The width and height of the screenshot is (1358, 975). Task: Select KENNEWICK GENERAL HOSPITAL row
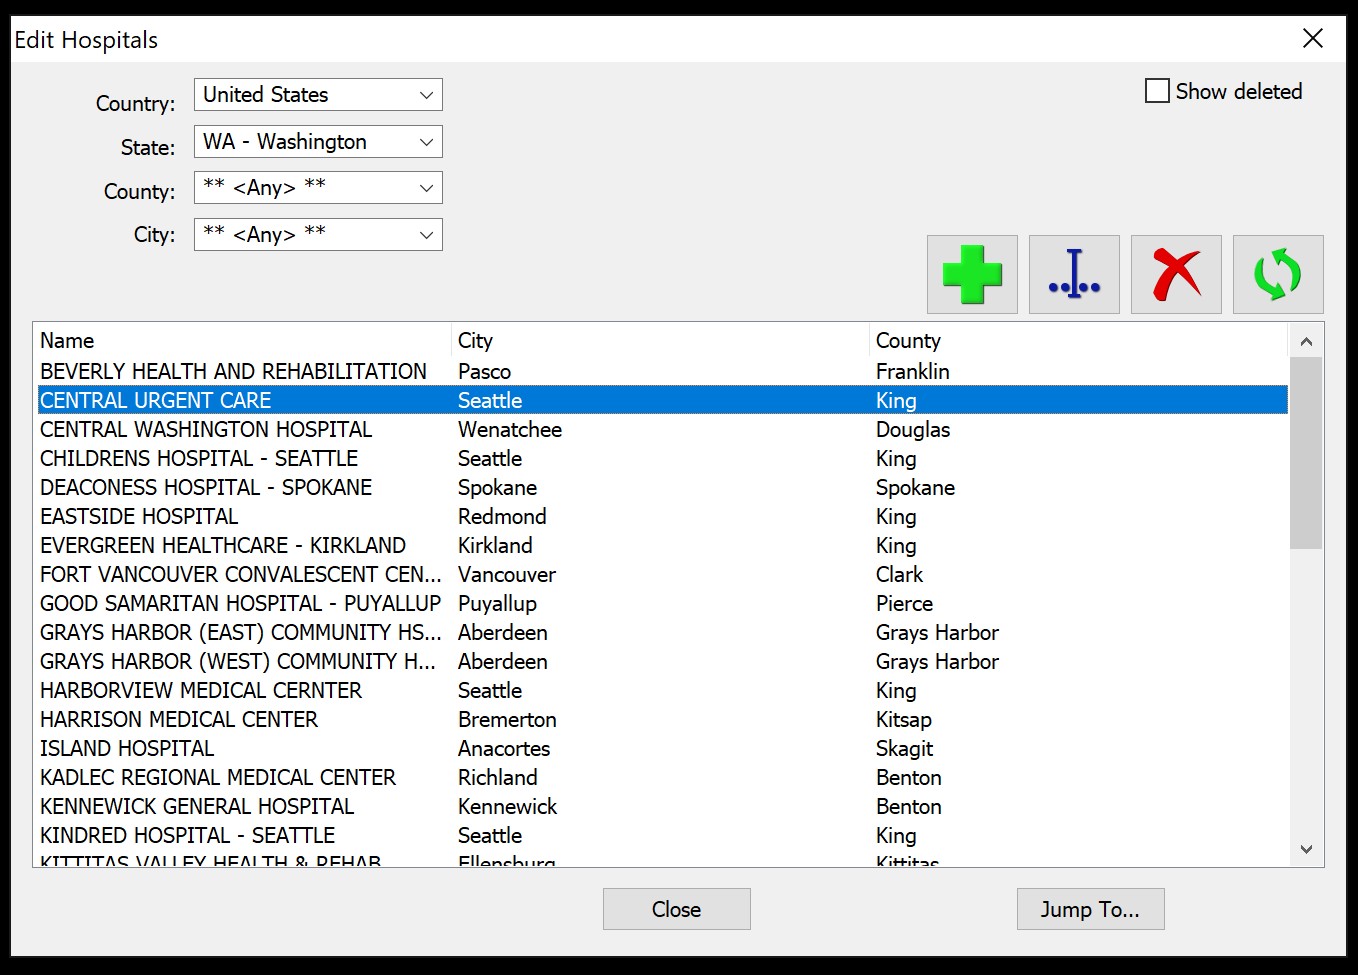(x=661, y=806)
